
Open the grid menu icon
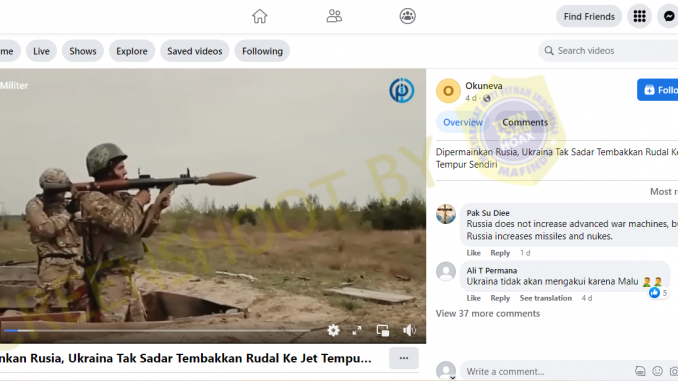640,16
